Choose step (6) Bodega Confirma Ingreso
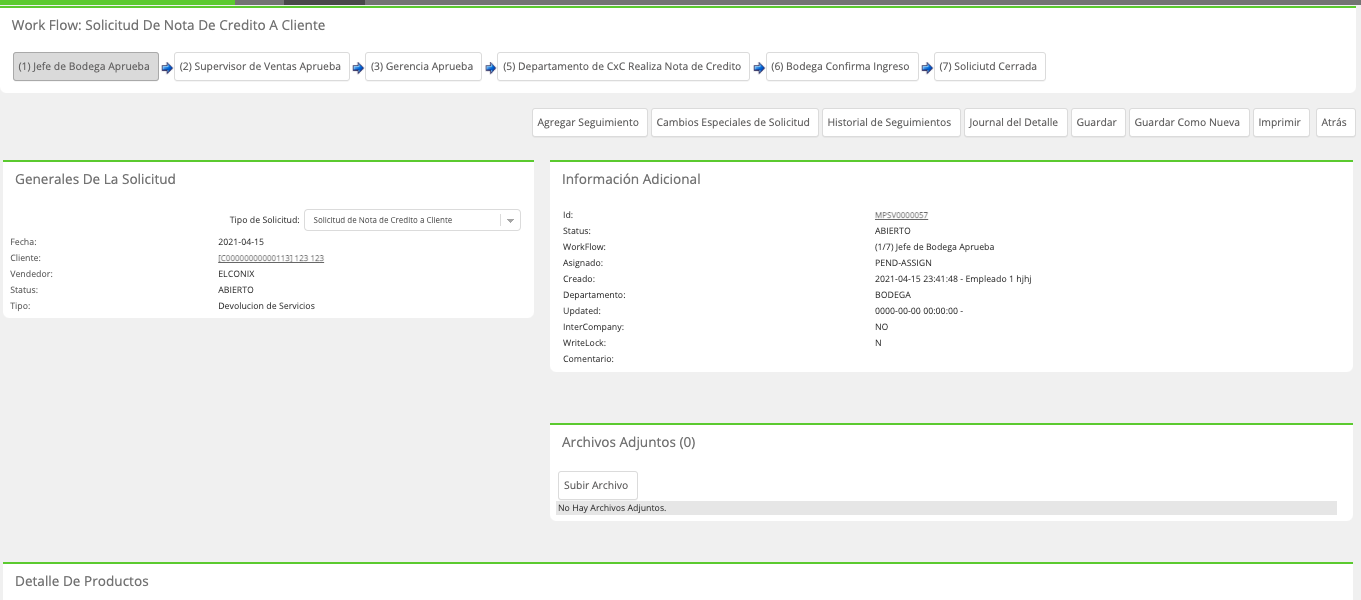The image size is (1361, 600). [x=842, y=67]
